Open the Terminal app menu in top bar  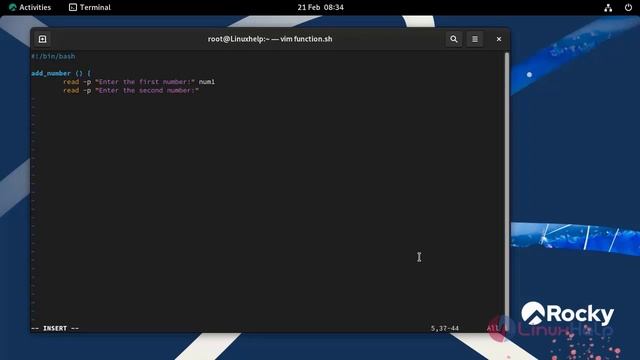tap(90, 7)
